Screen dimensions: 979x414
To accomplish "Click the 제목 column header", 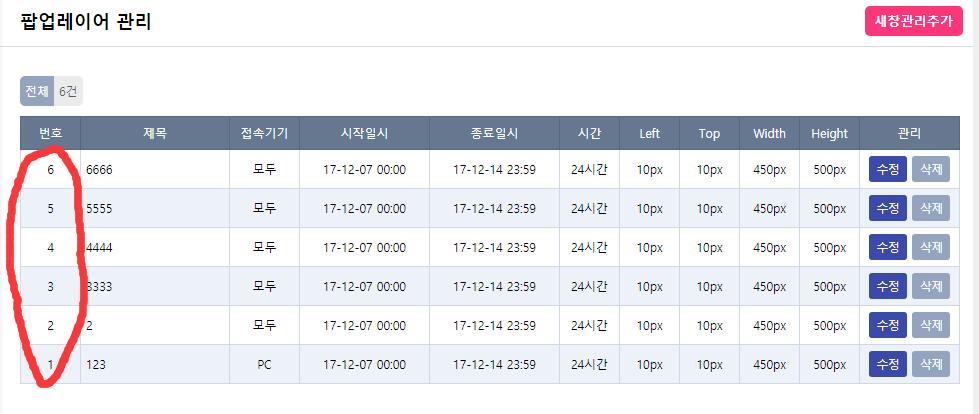I will click(155, 133).
